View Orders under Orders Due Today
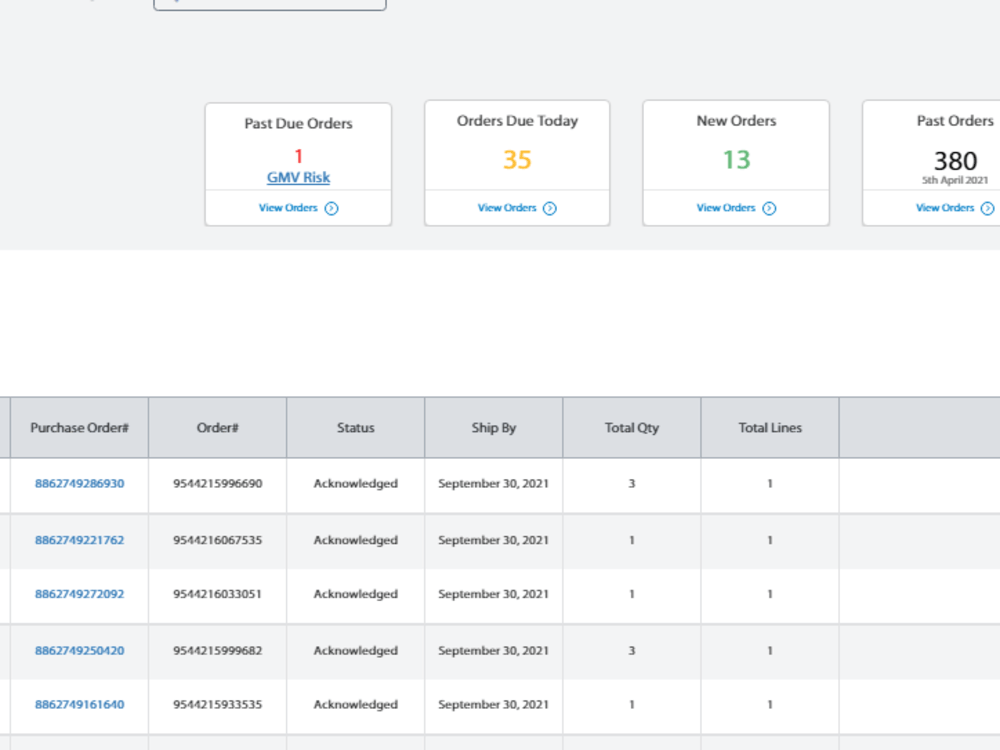Image resolution: width=1000 pixels, height=750 pixels. point(507,208)
